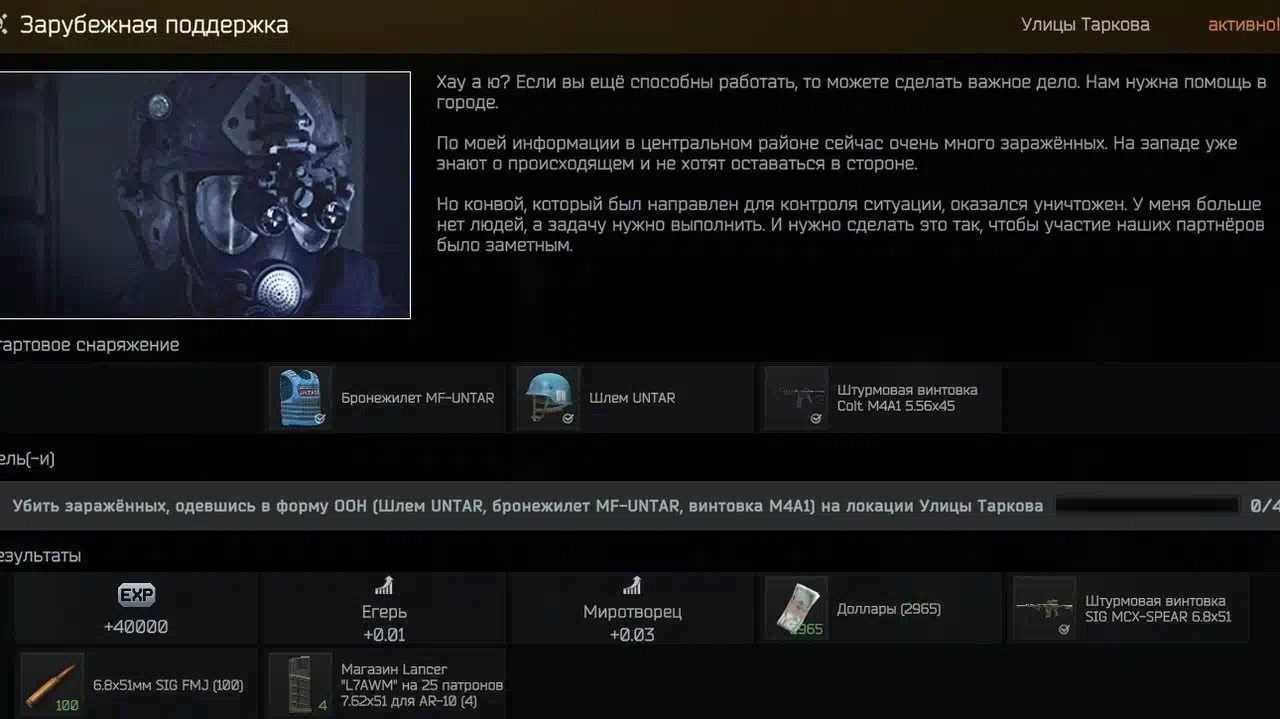Click the Lancer L7AWM magazine icon
1280x719 pixels.
300,684
